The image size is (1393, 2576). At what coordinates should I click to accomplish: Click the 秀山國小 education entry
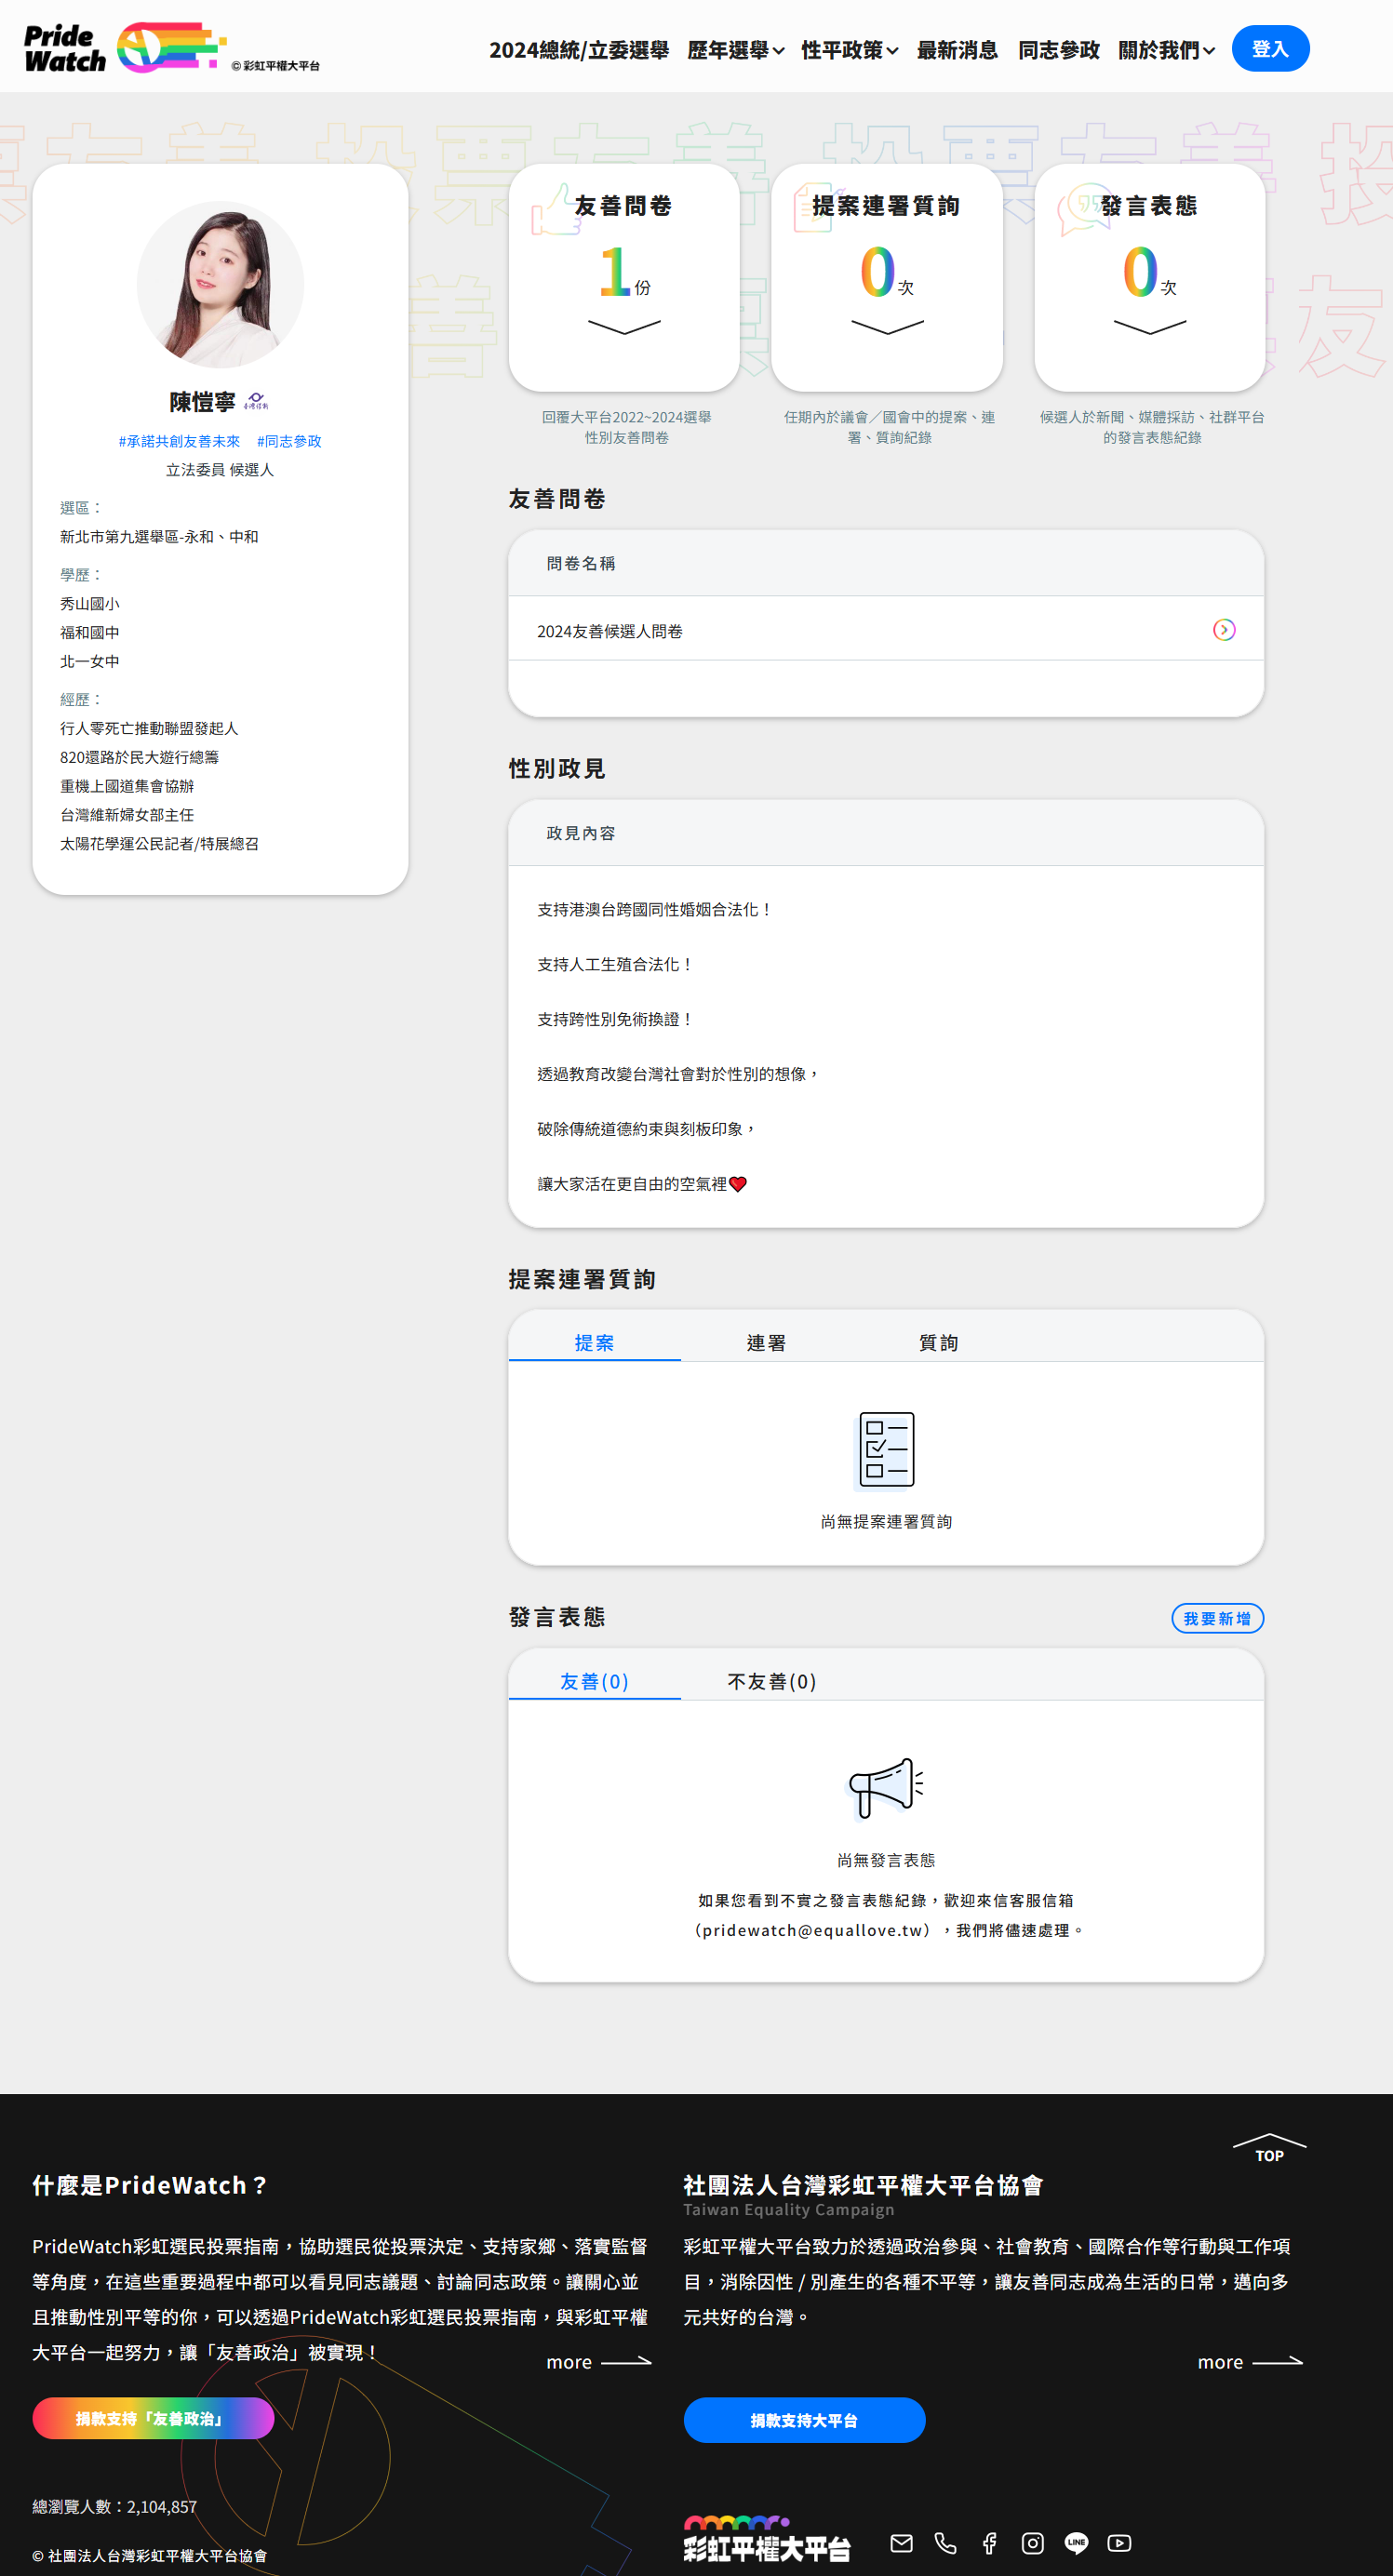coord(90,604)
